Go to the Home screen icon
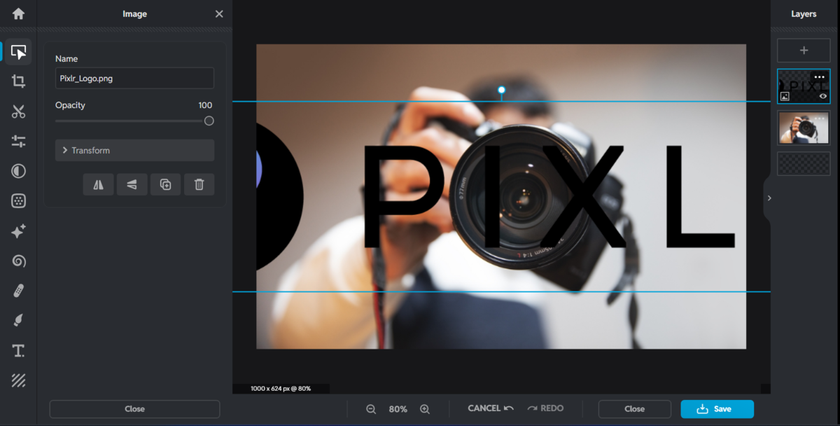This screenshot has height=426, width=840. (x=18, y=13)
